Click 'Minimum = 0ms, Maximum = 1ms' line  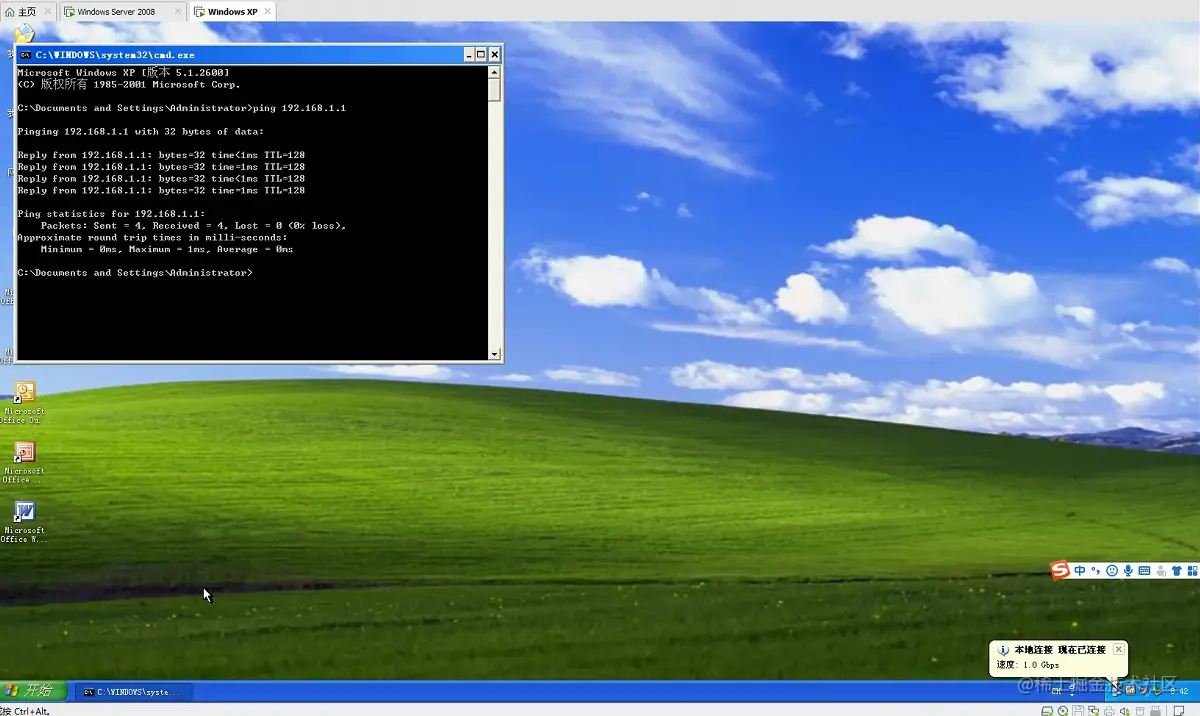coord(166,249)
